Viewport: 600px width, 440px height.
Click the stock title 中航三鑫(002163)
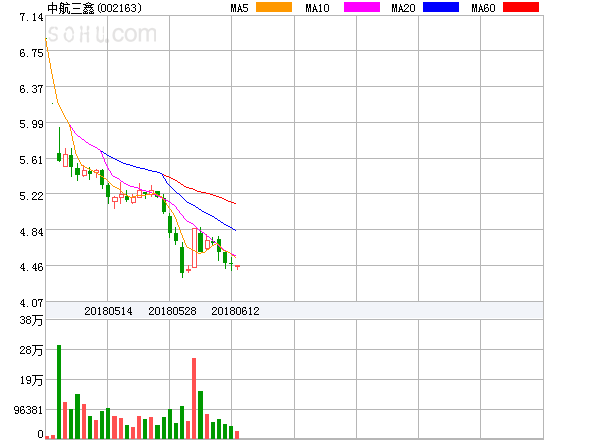(x=94, y=8)
